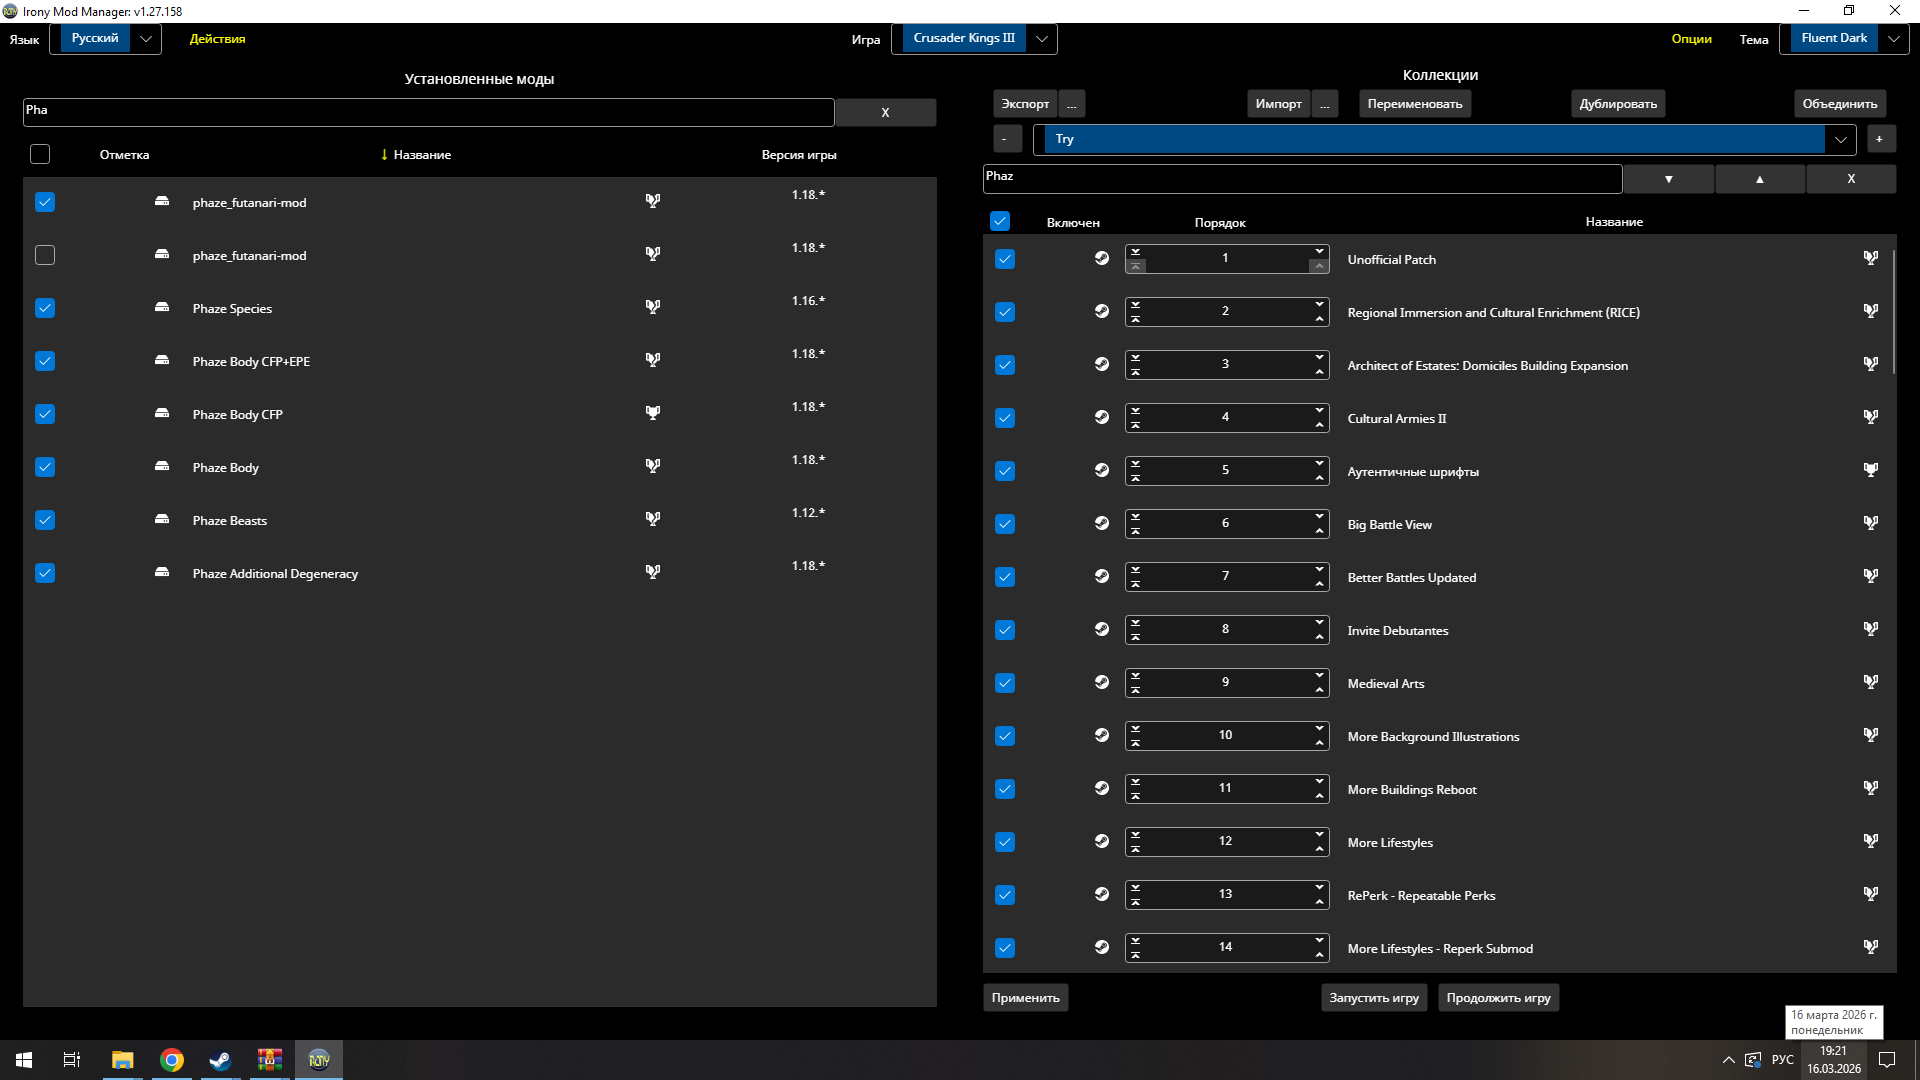The height and width of the screenshot is (1080, 1920).
Task: Click the Steam source icon for Unofficial Patch
Action: pyautogui.click(x=1102, y=258)
